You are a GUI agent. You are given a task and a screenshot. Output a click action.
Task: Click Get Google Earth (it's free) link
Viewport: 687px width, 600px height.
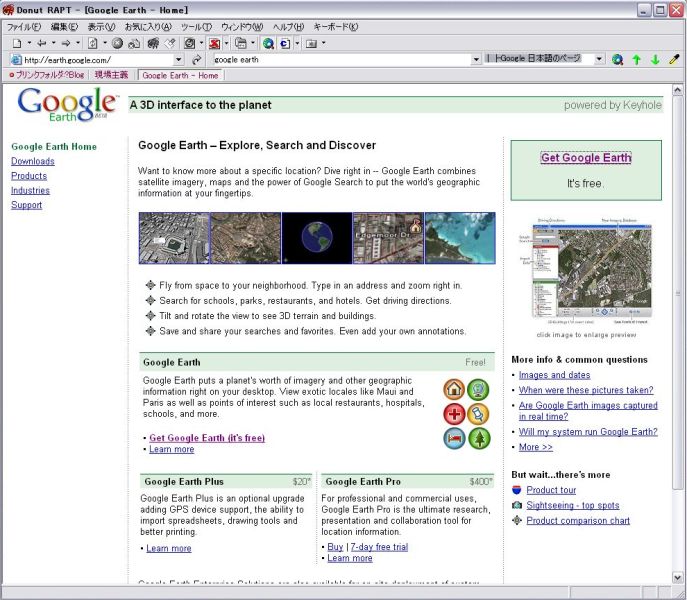click(207, 438)
